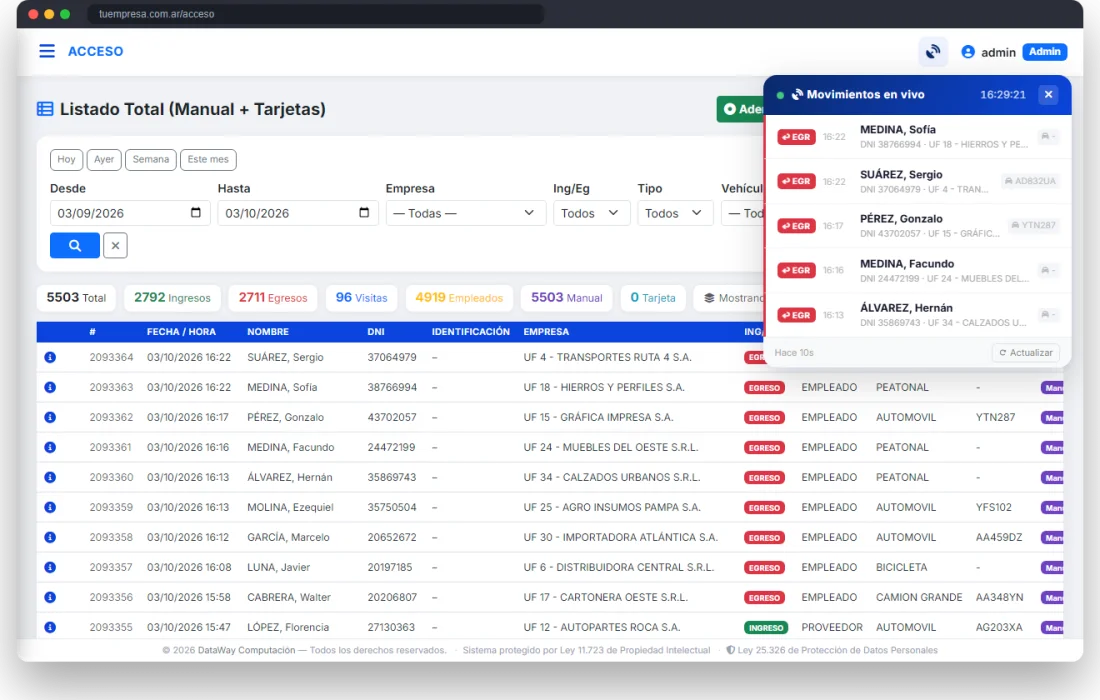The image size is (1100, 700).
Task: Apply the Este mes quick filter
Action: tap(208, 160)
